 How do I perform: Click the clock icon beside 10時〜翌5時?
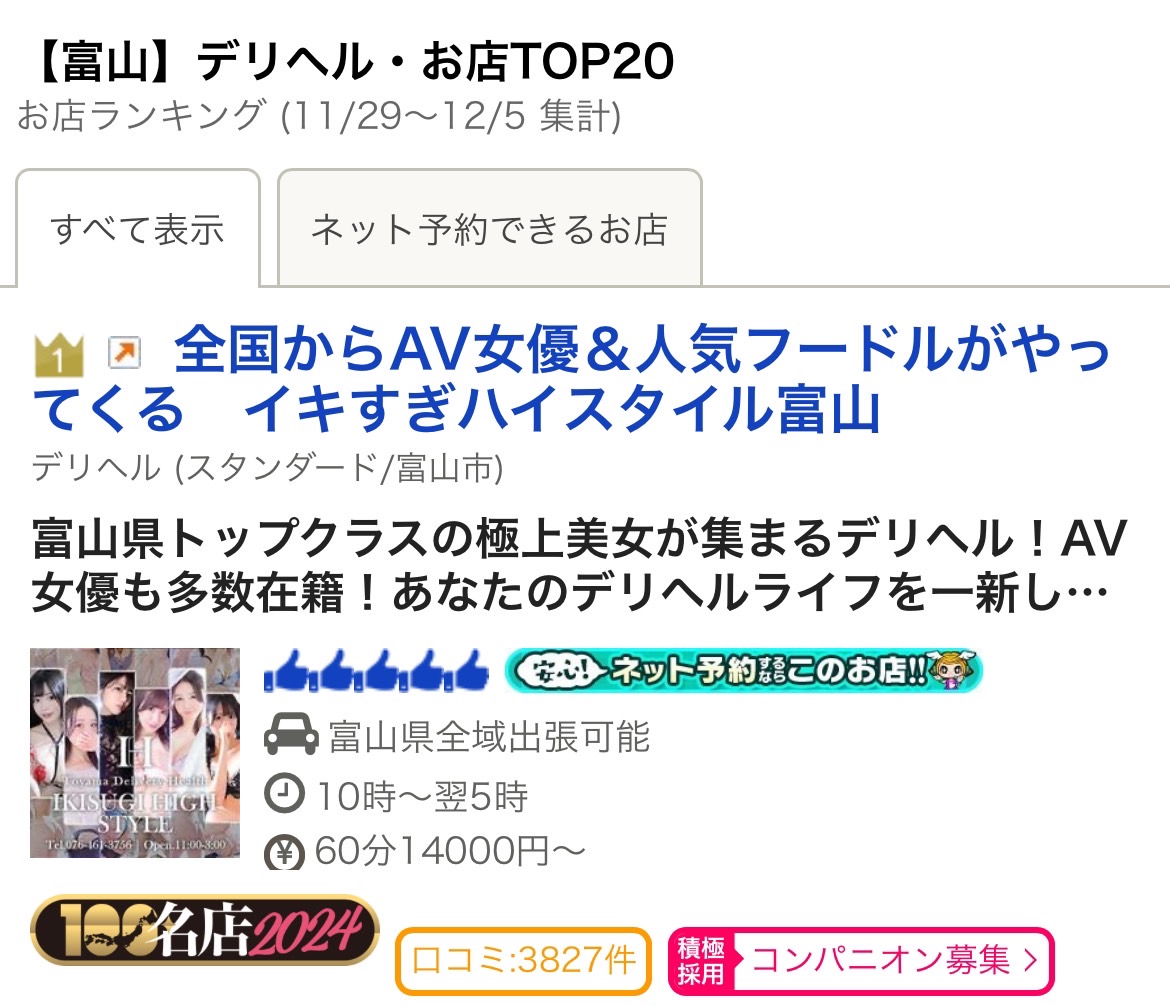[x=284, y=794]
